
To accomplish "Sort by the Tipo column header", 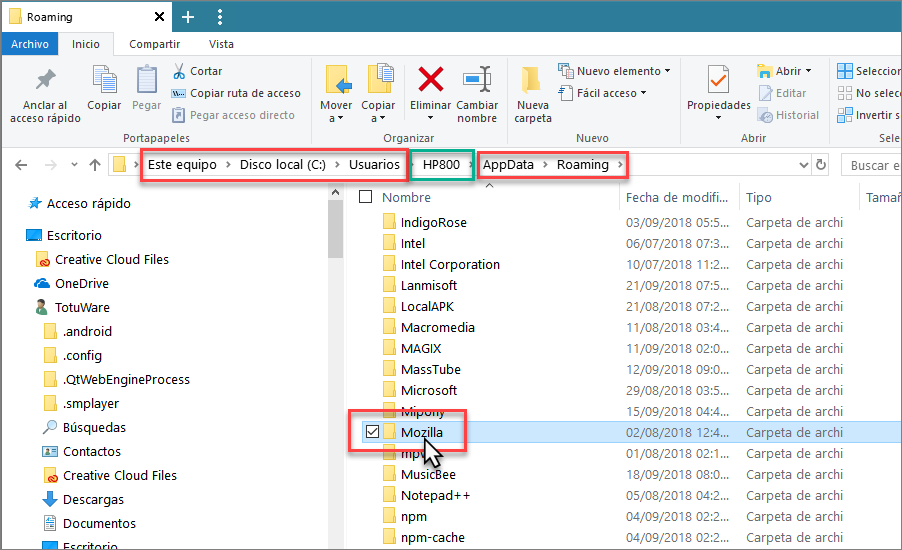I will (759, 197).
